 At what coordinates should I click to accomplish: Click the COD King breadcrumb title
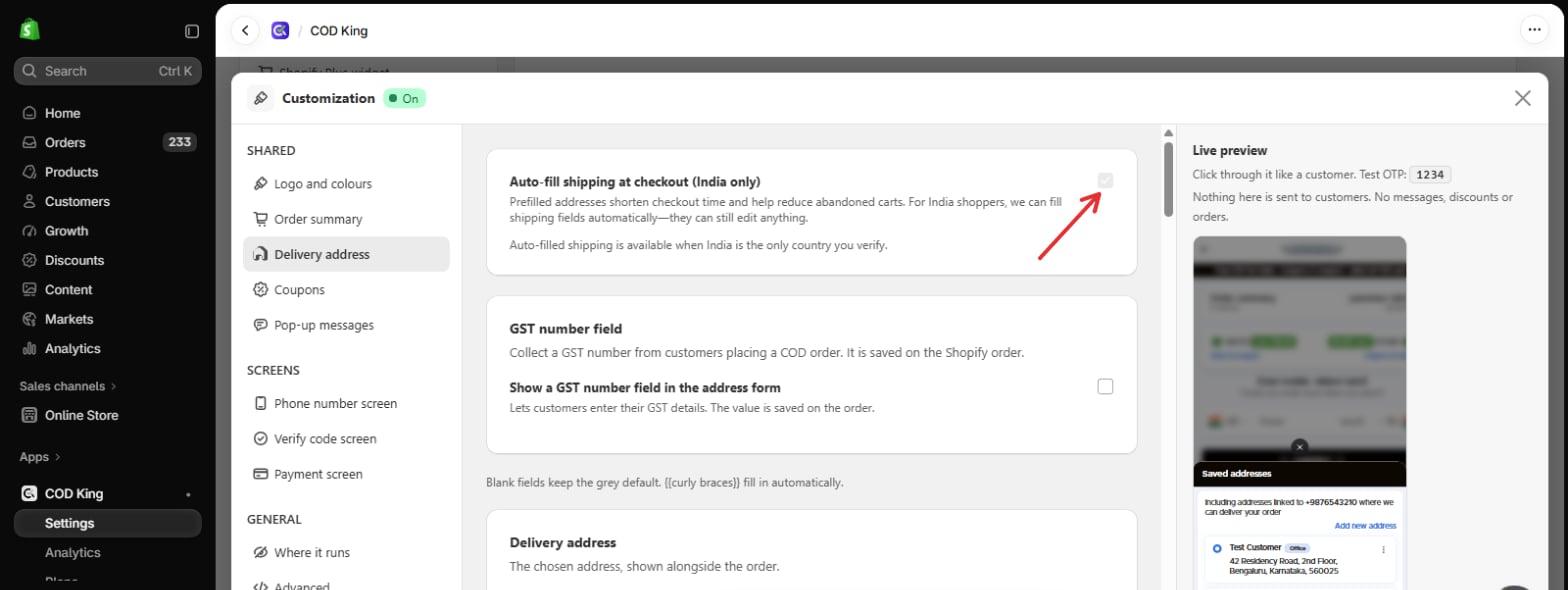(x=339, y=31)
